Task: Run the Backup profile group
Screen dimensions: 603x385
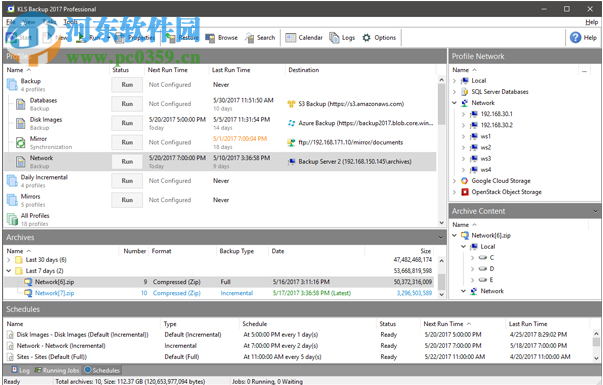Action: pos(127,85)
